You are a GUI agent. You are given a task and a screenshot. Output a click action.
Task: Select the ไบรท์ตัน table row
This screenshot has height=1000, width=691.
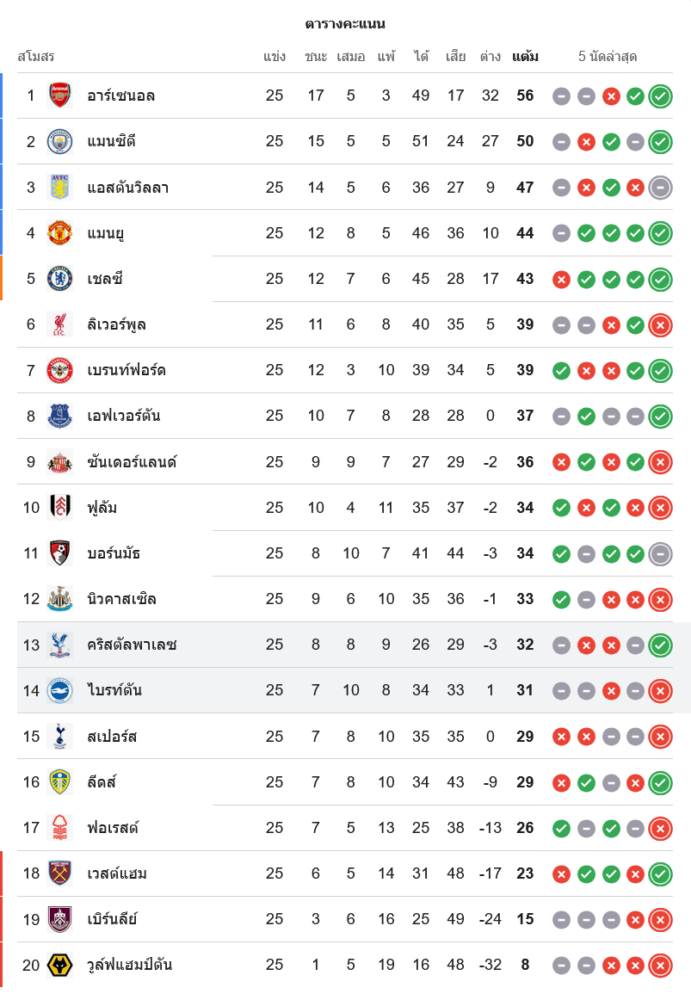350,690
